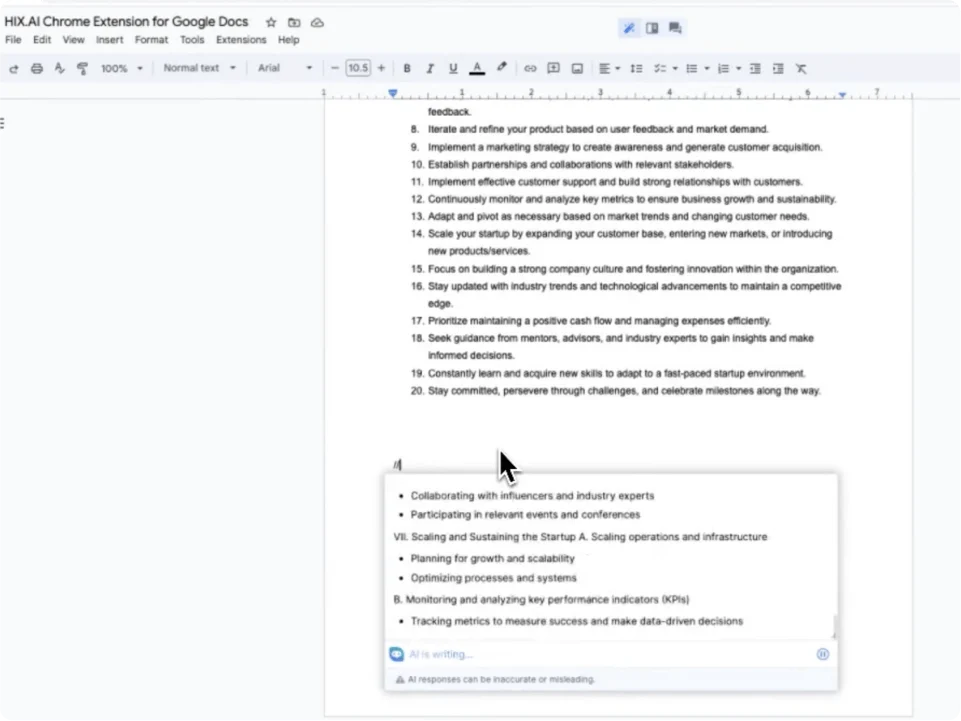Click the clear formatting icon
Screen dimensions: 961x721
click(801, 68)
